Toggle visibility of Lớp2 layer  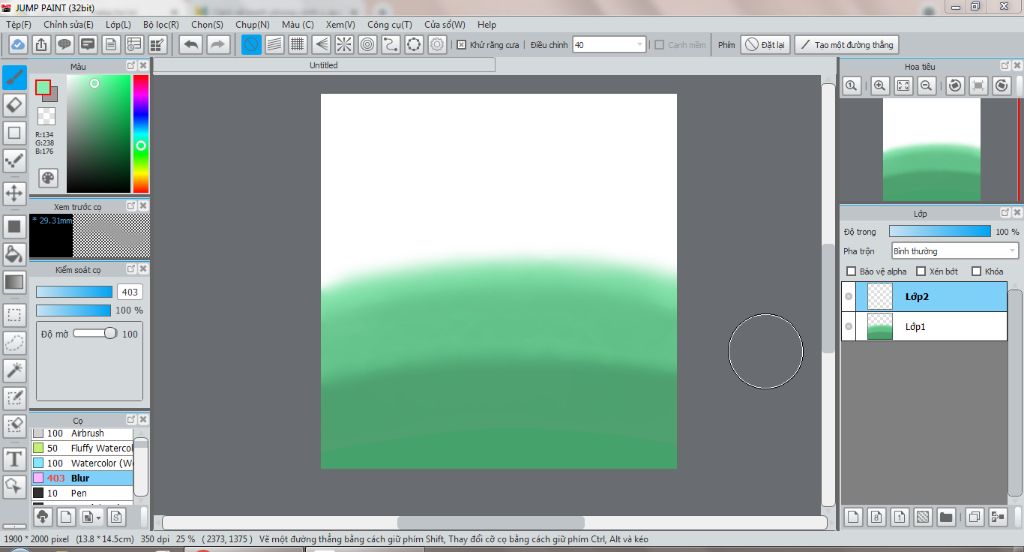click(848, 297)
